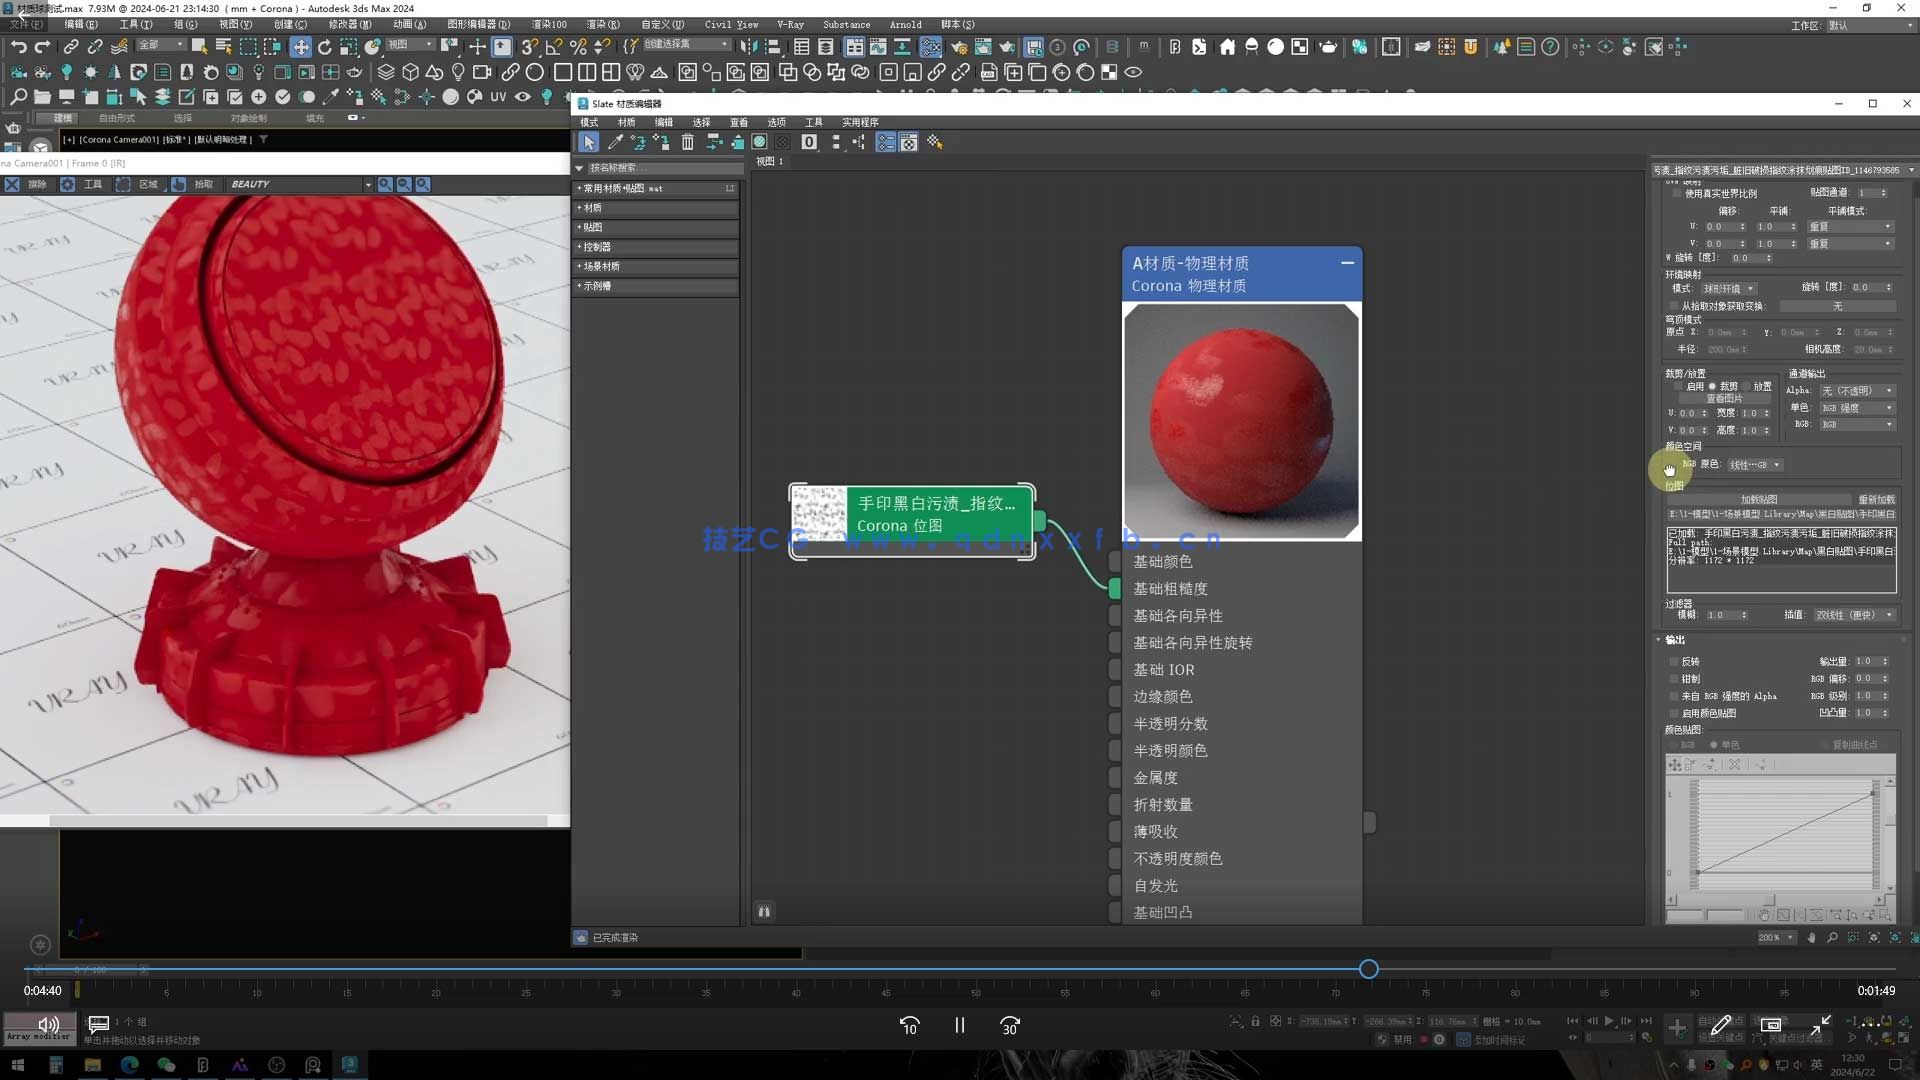Open the 实用程序 menu

[859, 123]
